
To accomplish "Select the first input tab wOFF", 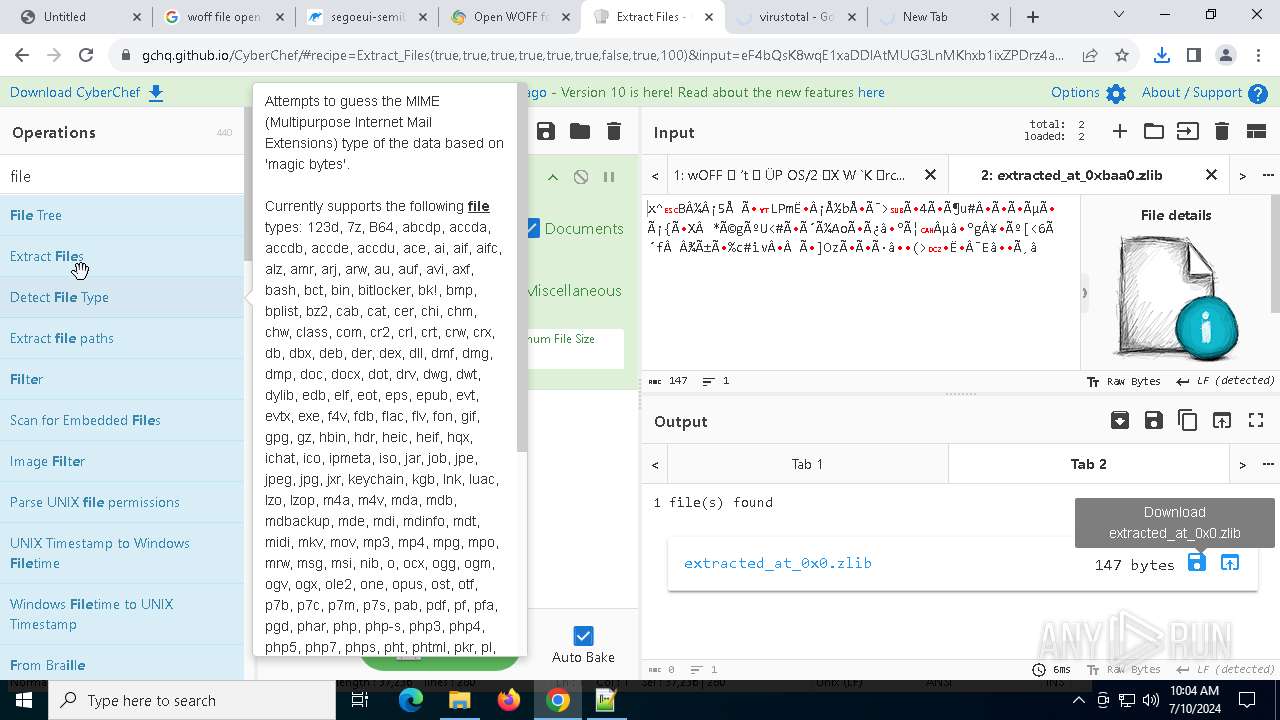I will pyautogui.click(x=790, y=175).
